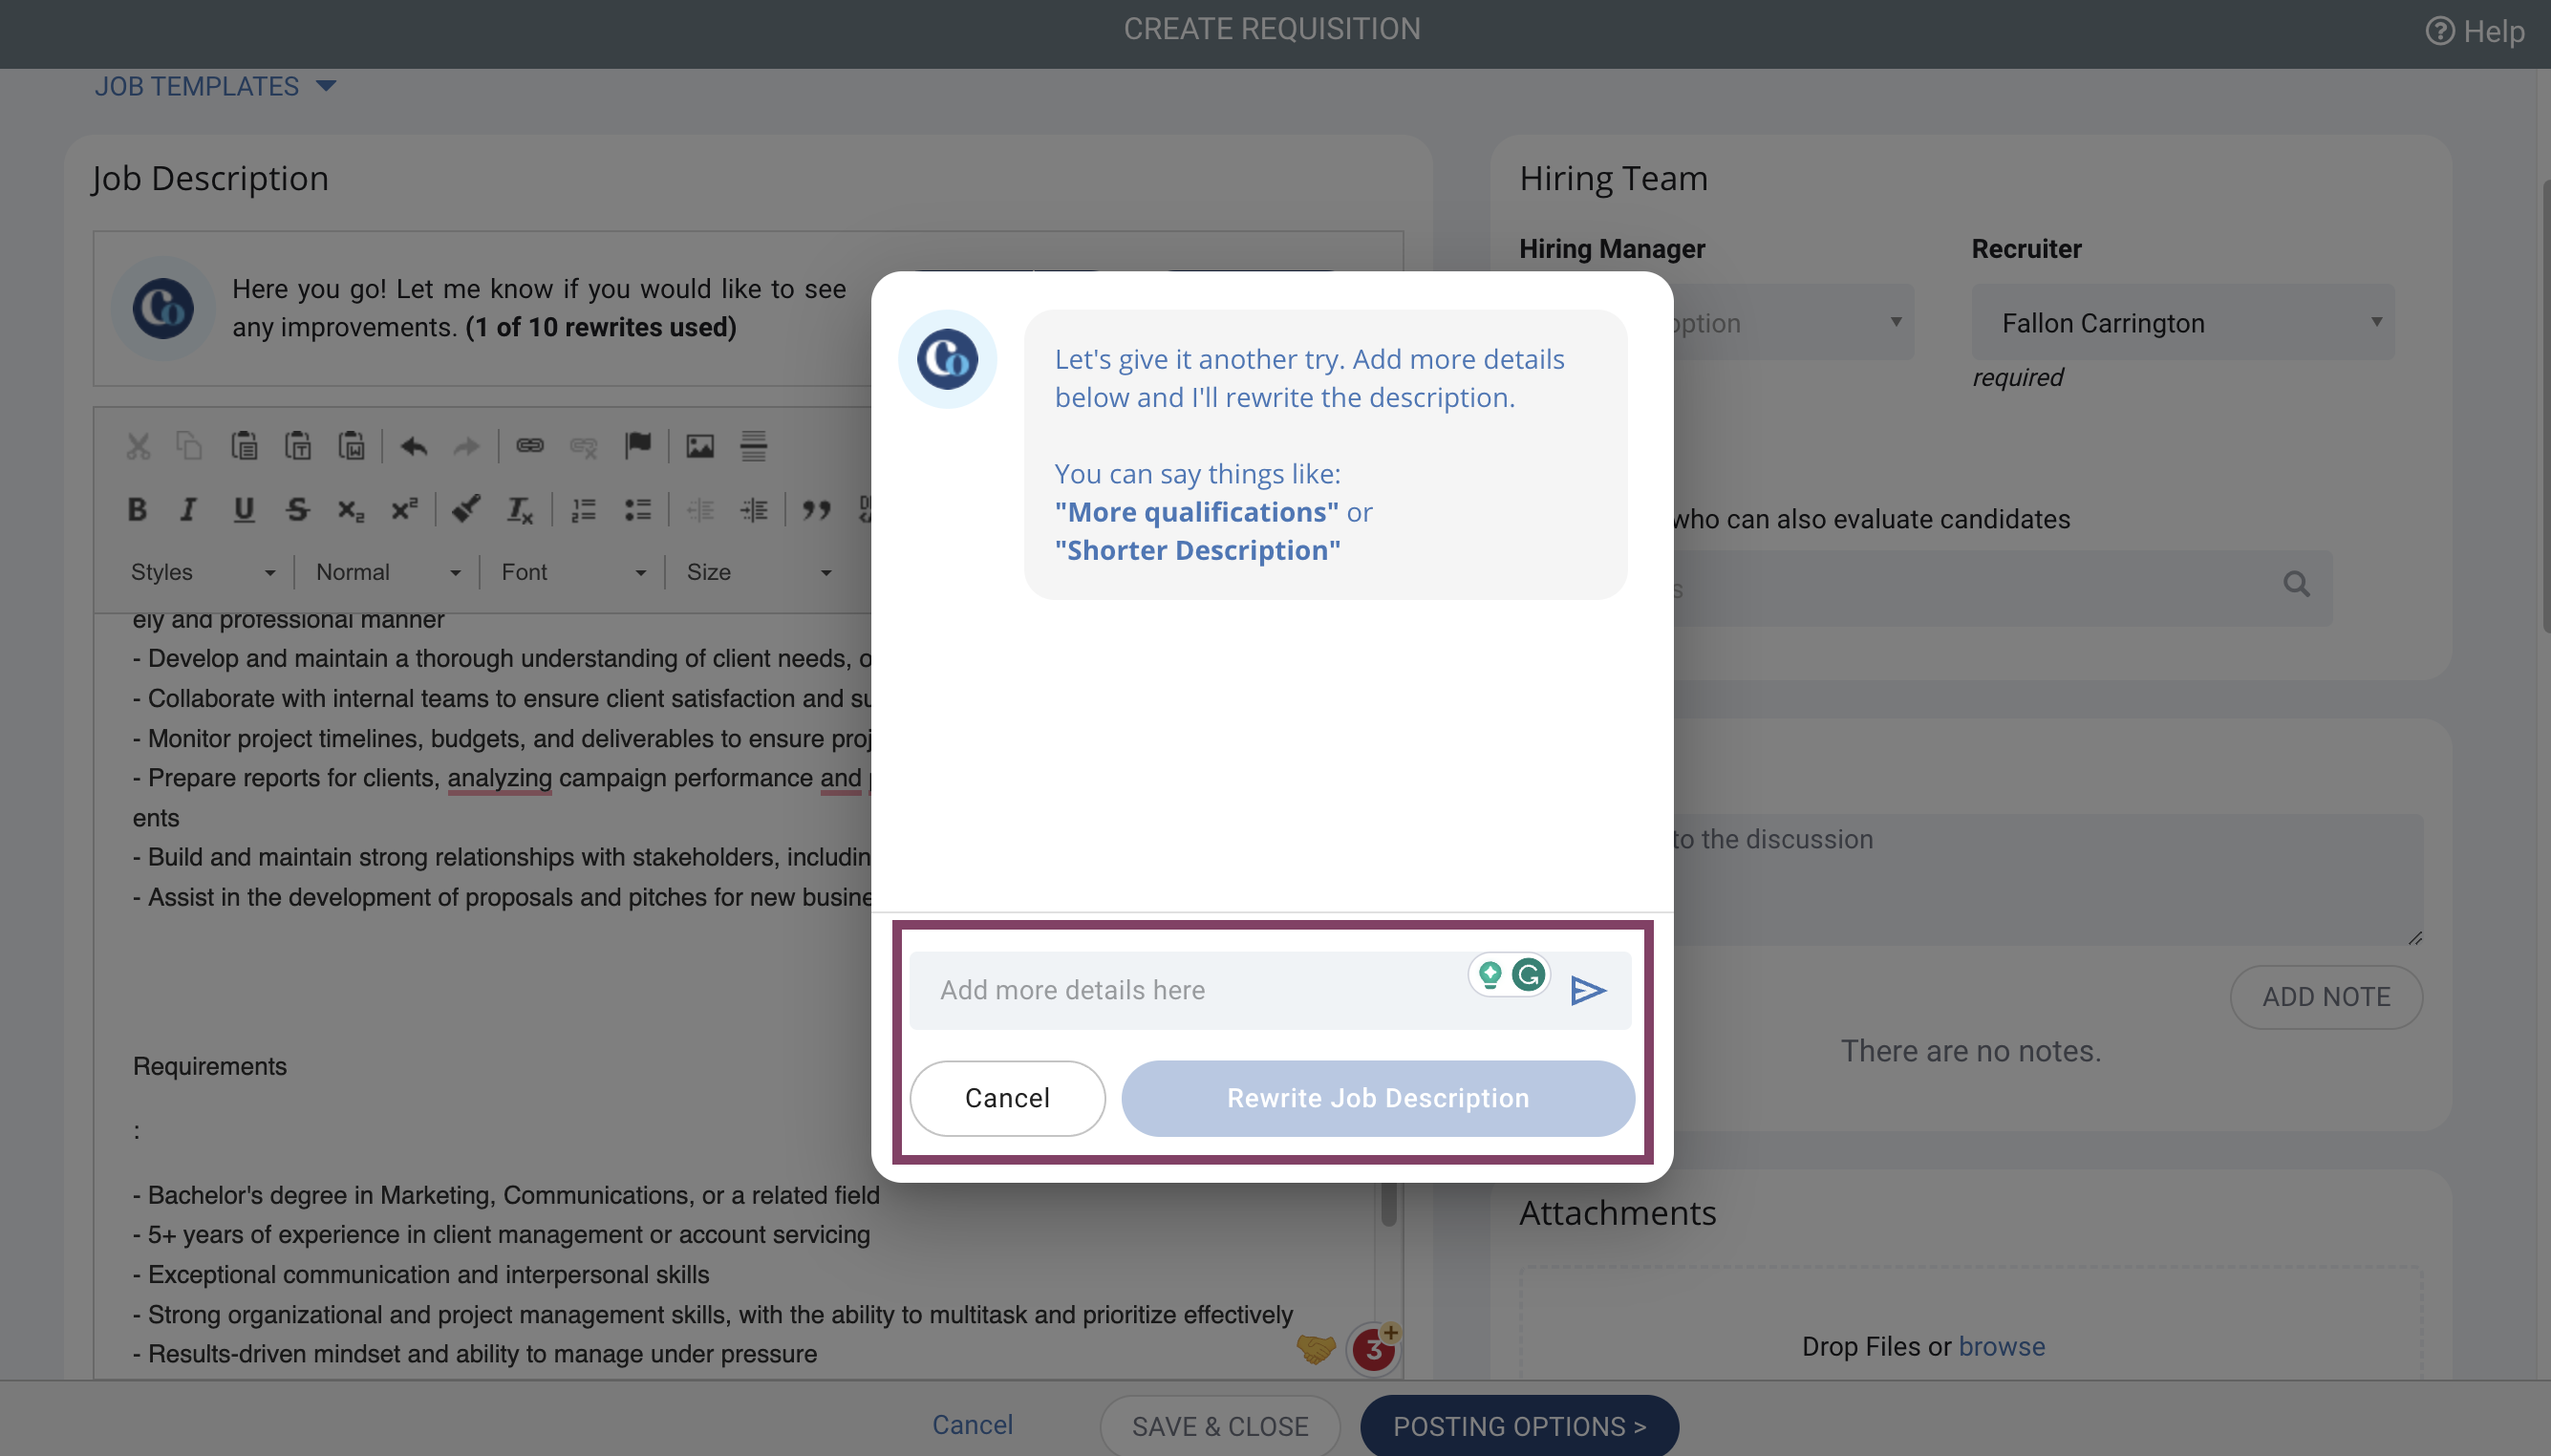The image size is (2551, 1456).
Task: Click the send arrow icon in chat
Action: pyautogui.click(x=1587, y=990)
